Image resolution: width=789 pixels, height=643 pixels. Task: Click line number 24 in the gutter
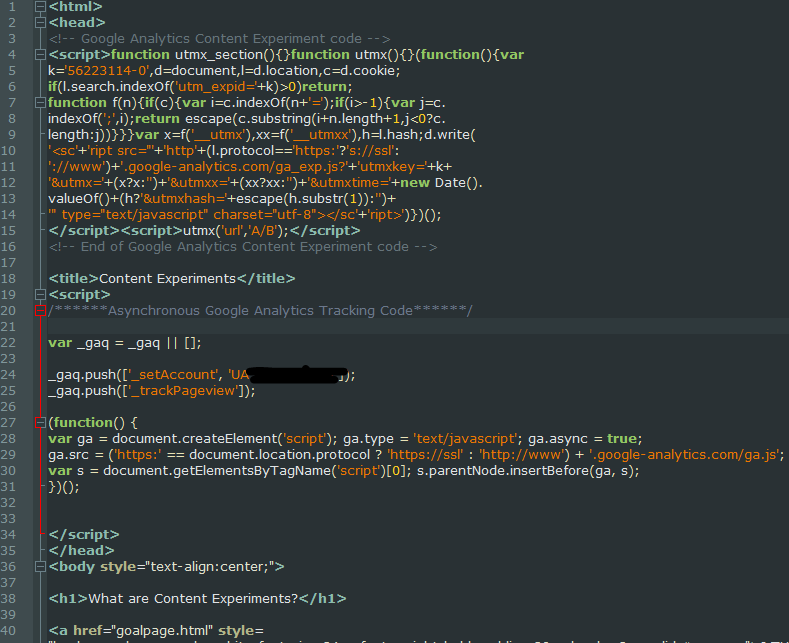[x=9, y=375]
